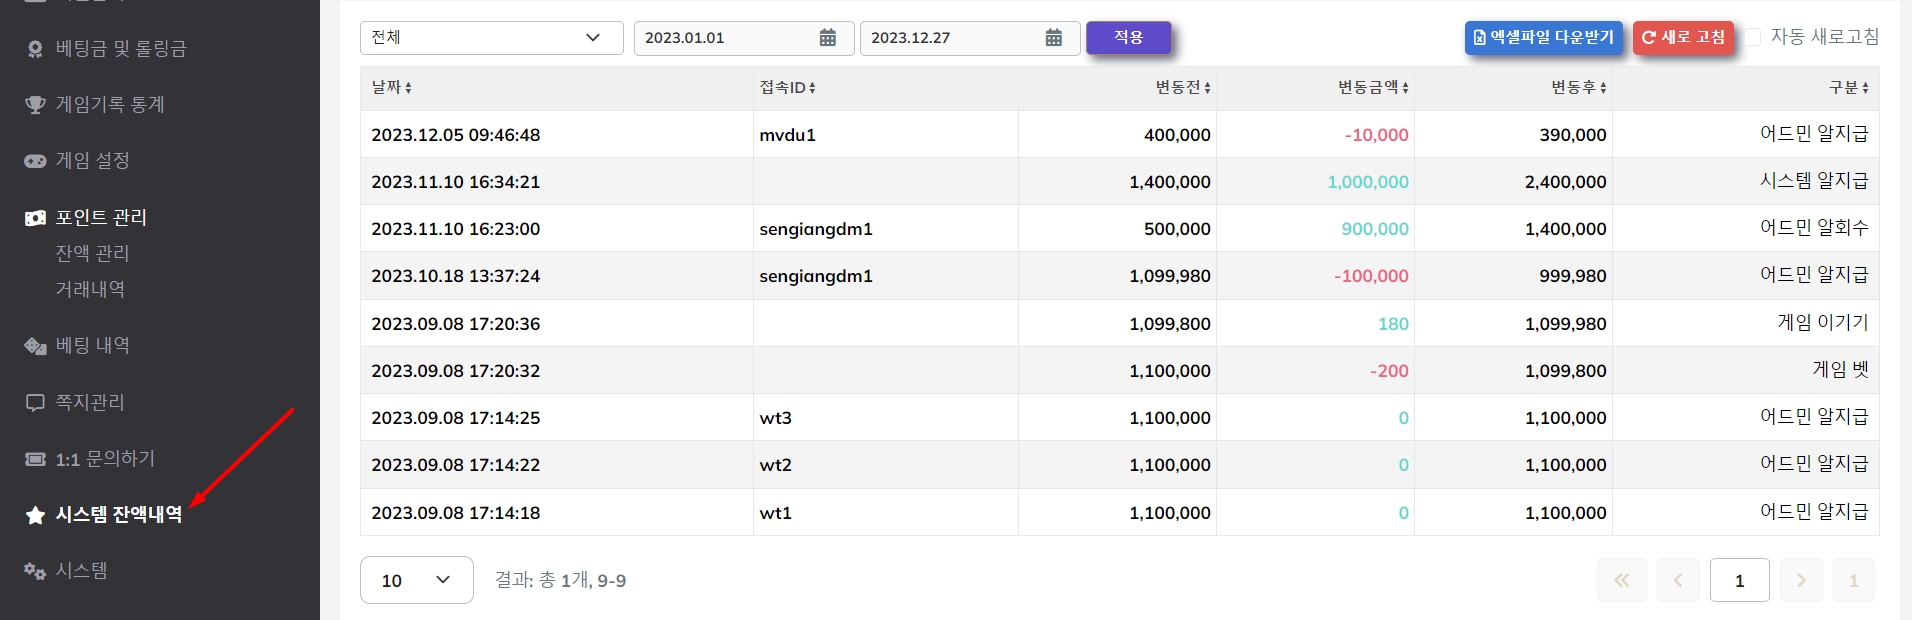
Task: Expand the rows-per-page dropdown showing 10
Action: point(416,580)
